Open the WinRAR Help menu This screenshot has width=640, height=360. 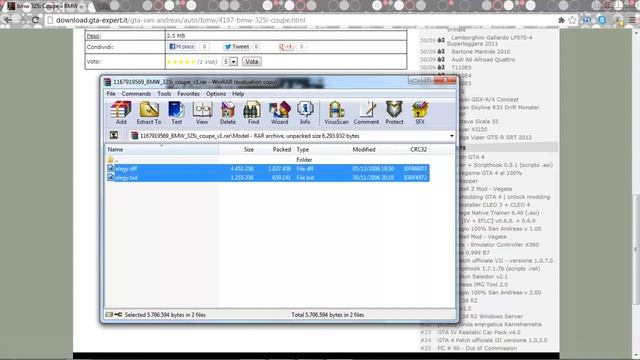click(238, 94)
